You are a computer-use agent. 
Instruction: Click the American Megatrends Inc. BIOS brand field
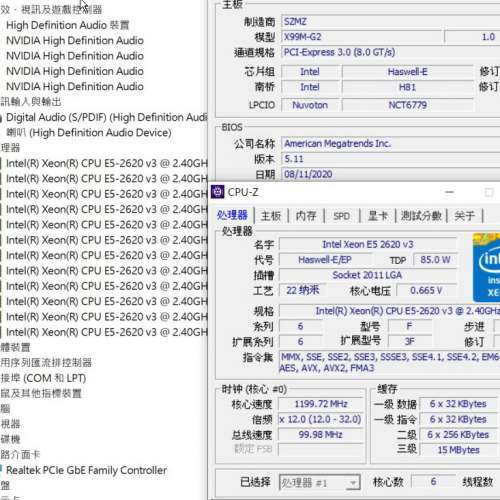tap(391, 144)
